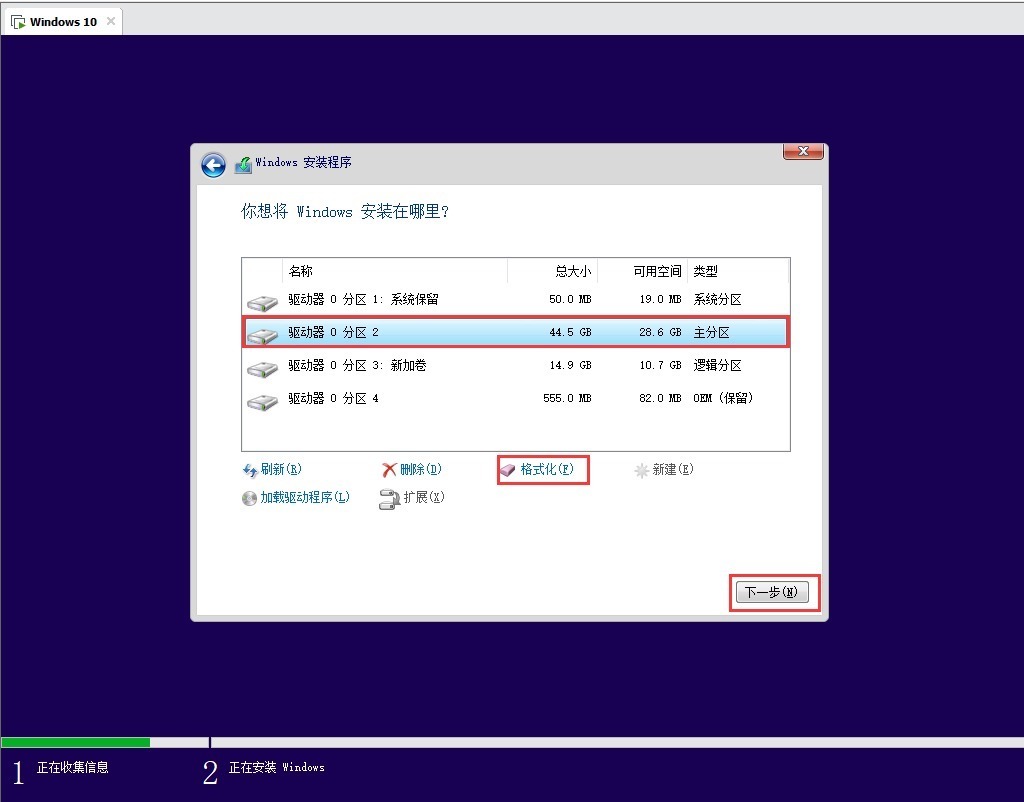This screenshot has width=1024, height=802.
Task: Select row 驱动器 0 分区 1: 系统保留
Action: click(516, 300)
